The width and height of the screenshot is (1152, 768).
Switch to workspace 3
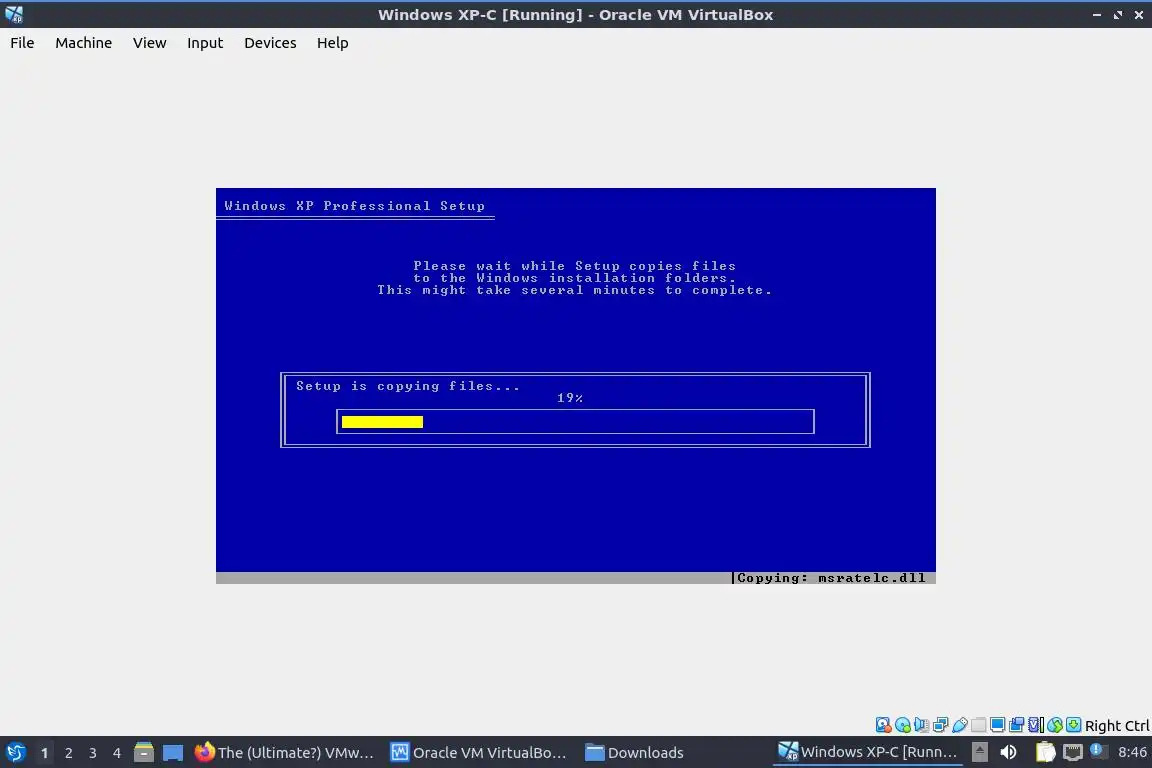[x=93, y=753]
